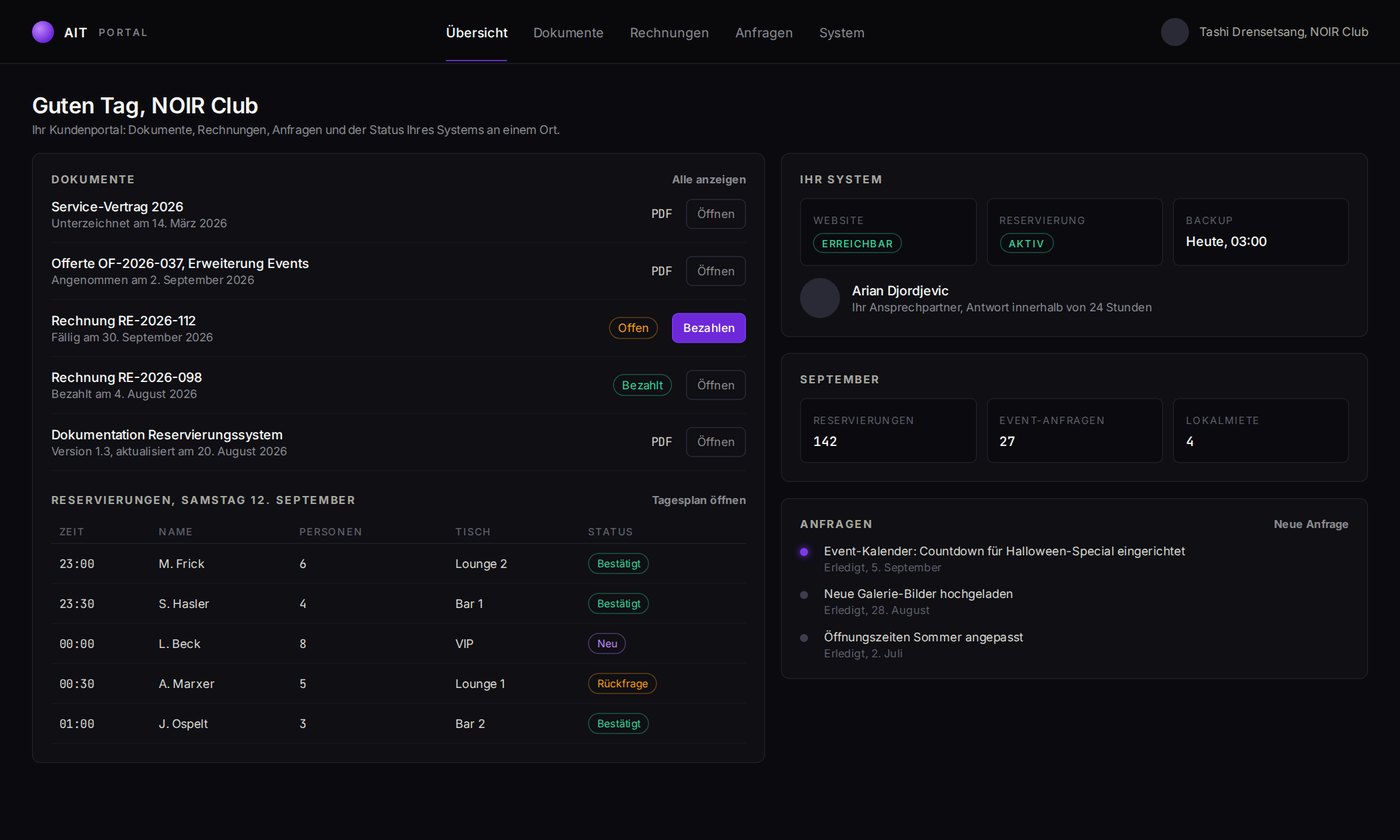Click Arian Djordjevic's contact avatar
The height and width of the screenshot is (840, 1400).
[x=820, y=298]
